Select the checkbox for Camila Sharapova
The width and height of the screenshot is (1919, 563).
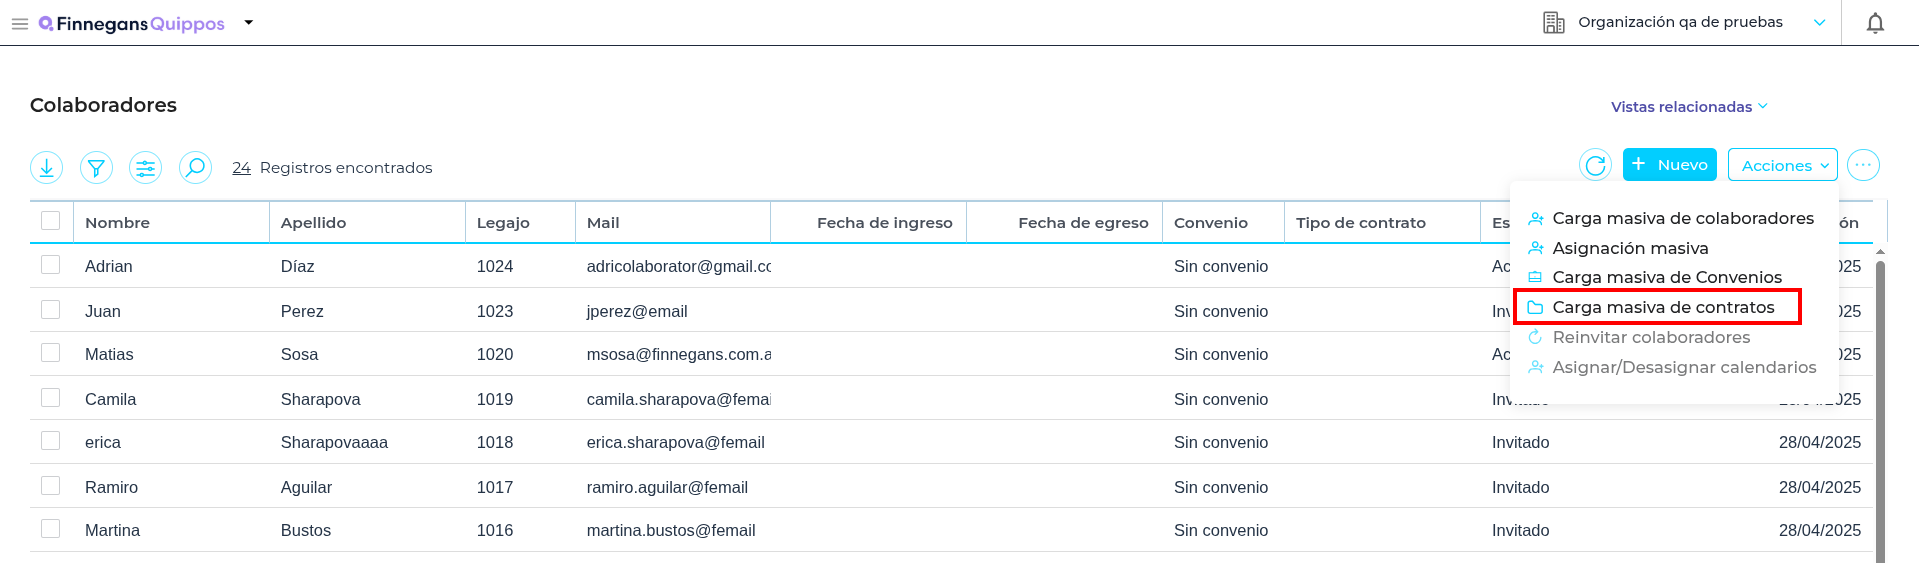pyautogui.click(x=51, y=398)
